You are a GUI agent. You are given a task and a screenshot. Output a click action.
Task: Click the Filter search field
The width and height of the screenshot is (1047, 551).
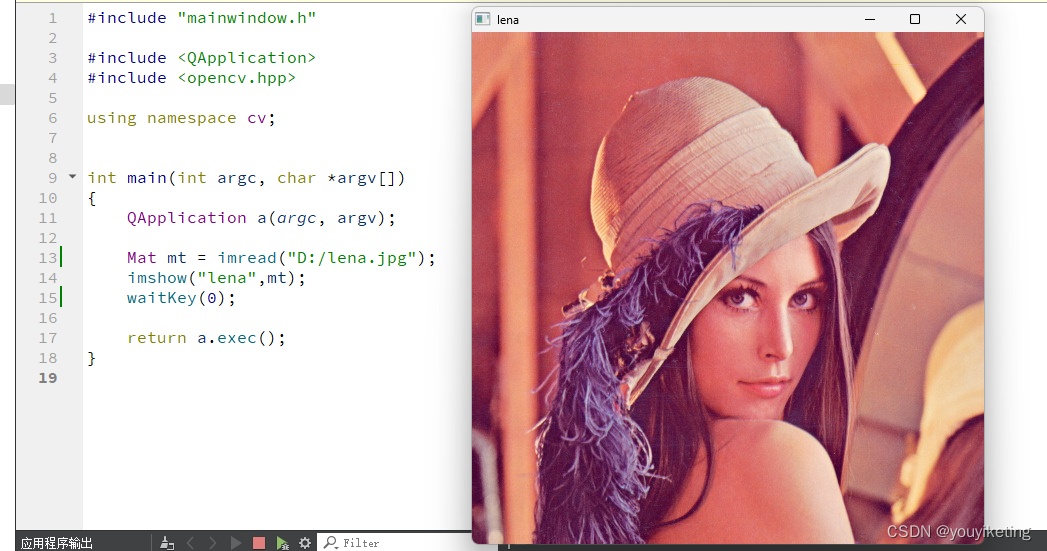(x=407, y=543)
